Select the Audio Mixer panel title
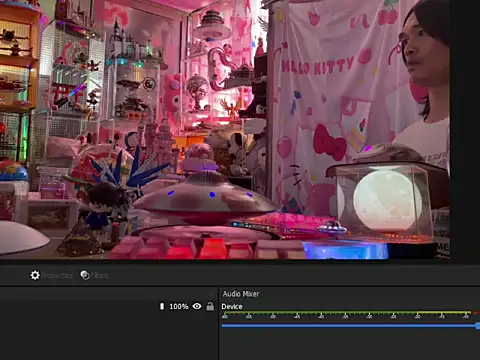The width and height of the screenshot is (480, 360). coord(241,294)
